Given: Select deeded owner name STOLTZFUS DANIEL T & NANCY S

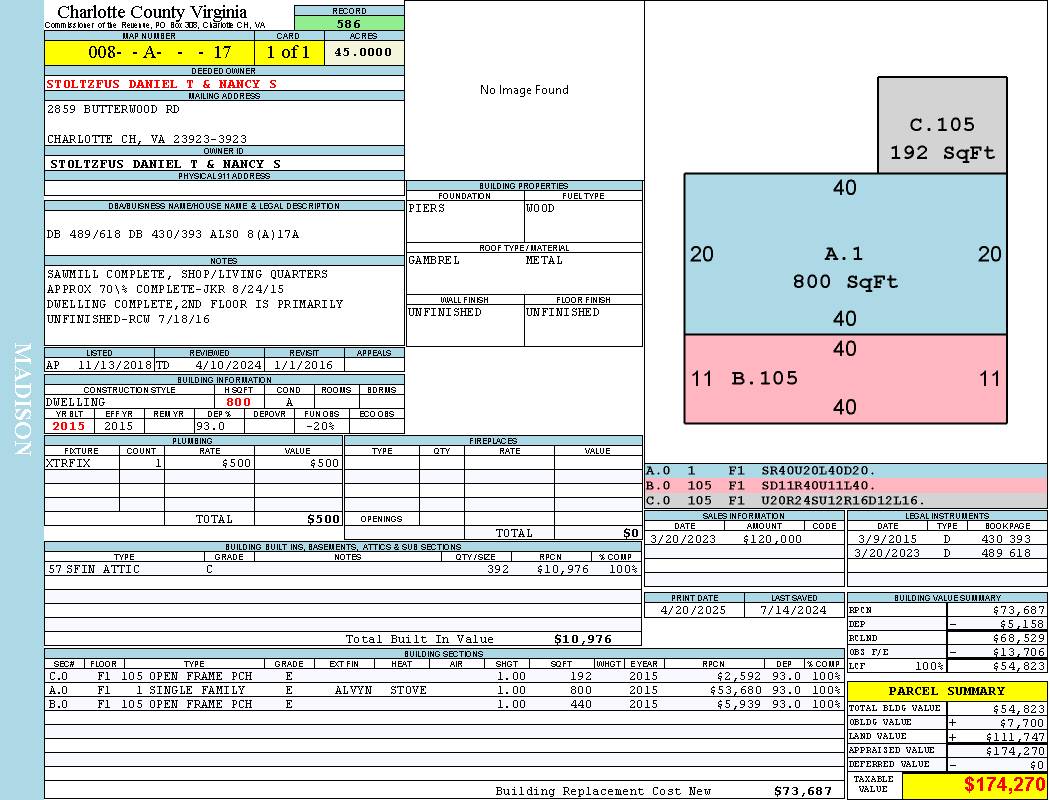Looking at the screenshot, I should click(x=161, y=84).
